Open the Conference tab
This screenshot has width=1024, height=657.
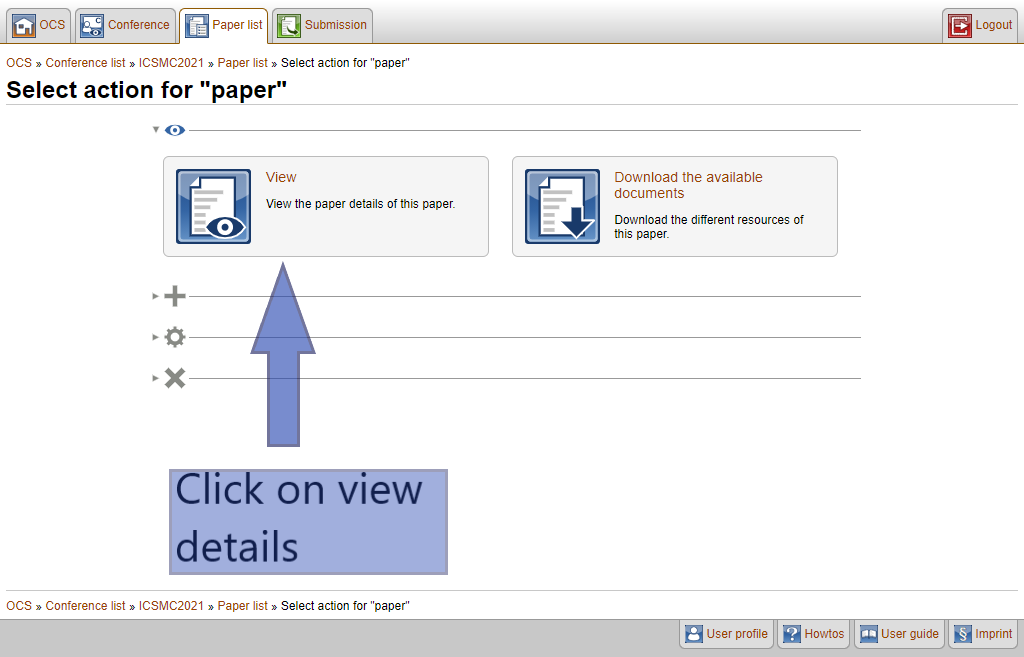click(126, 25)
